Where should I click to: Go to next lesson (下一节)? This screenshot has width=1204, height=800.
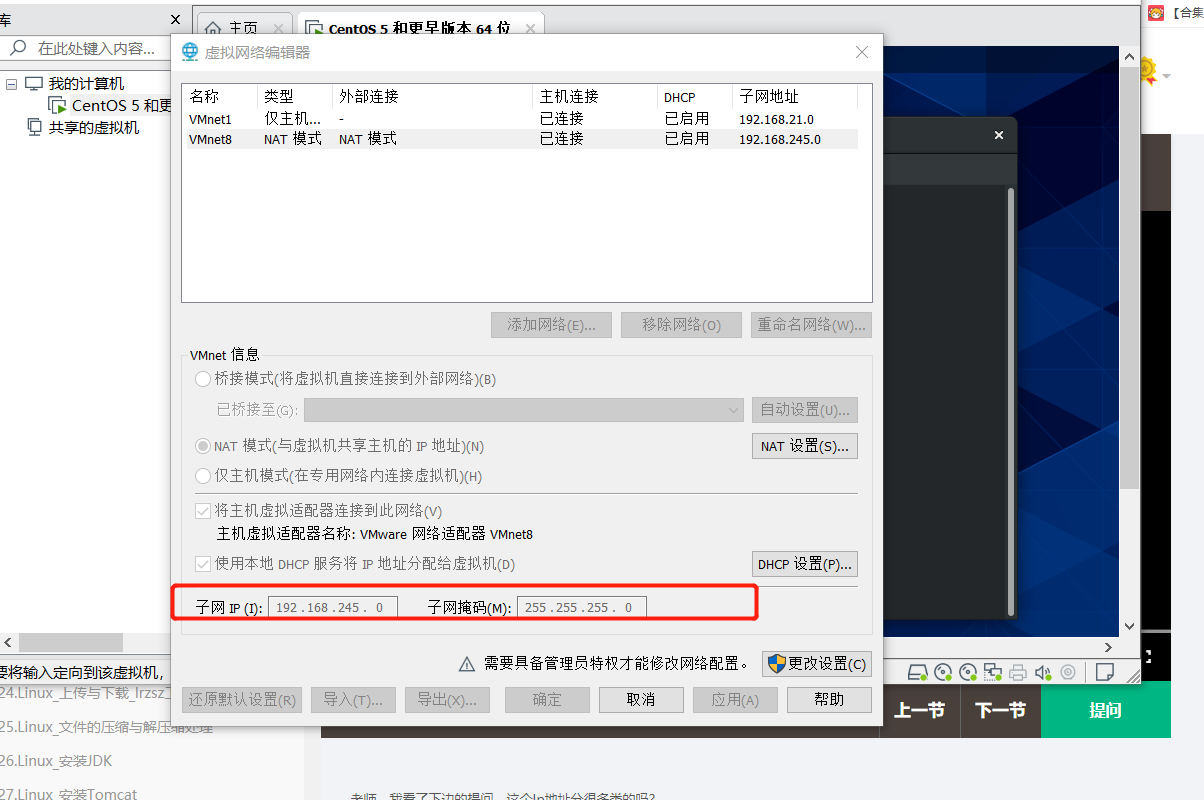(1001, 710)
